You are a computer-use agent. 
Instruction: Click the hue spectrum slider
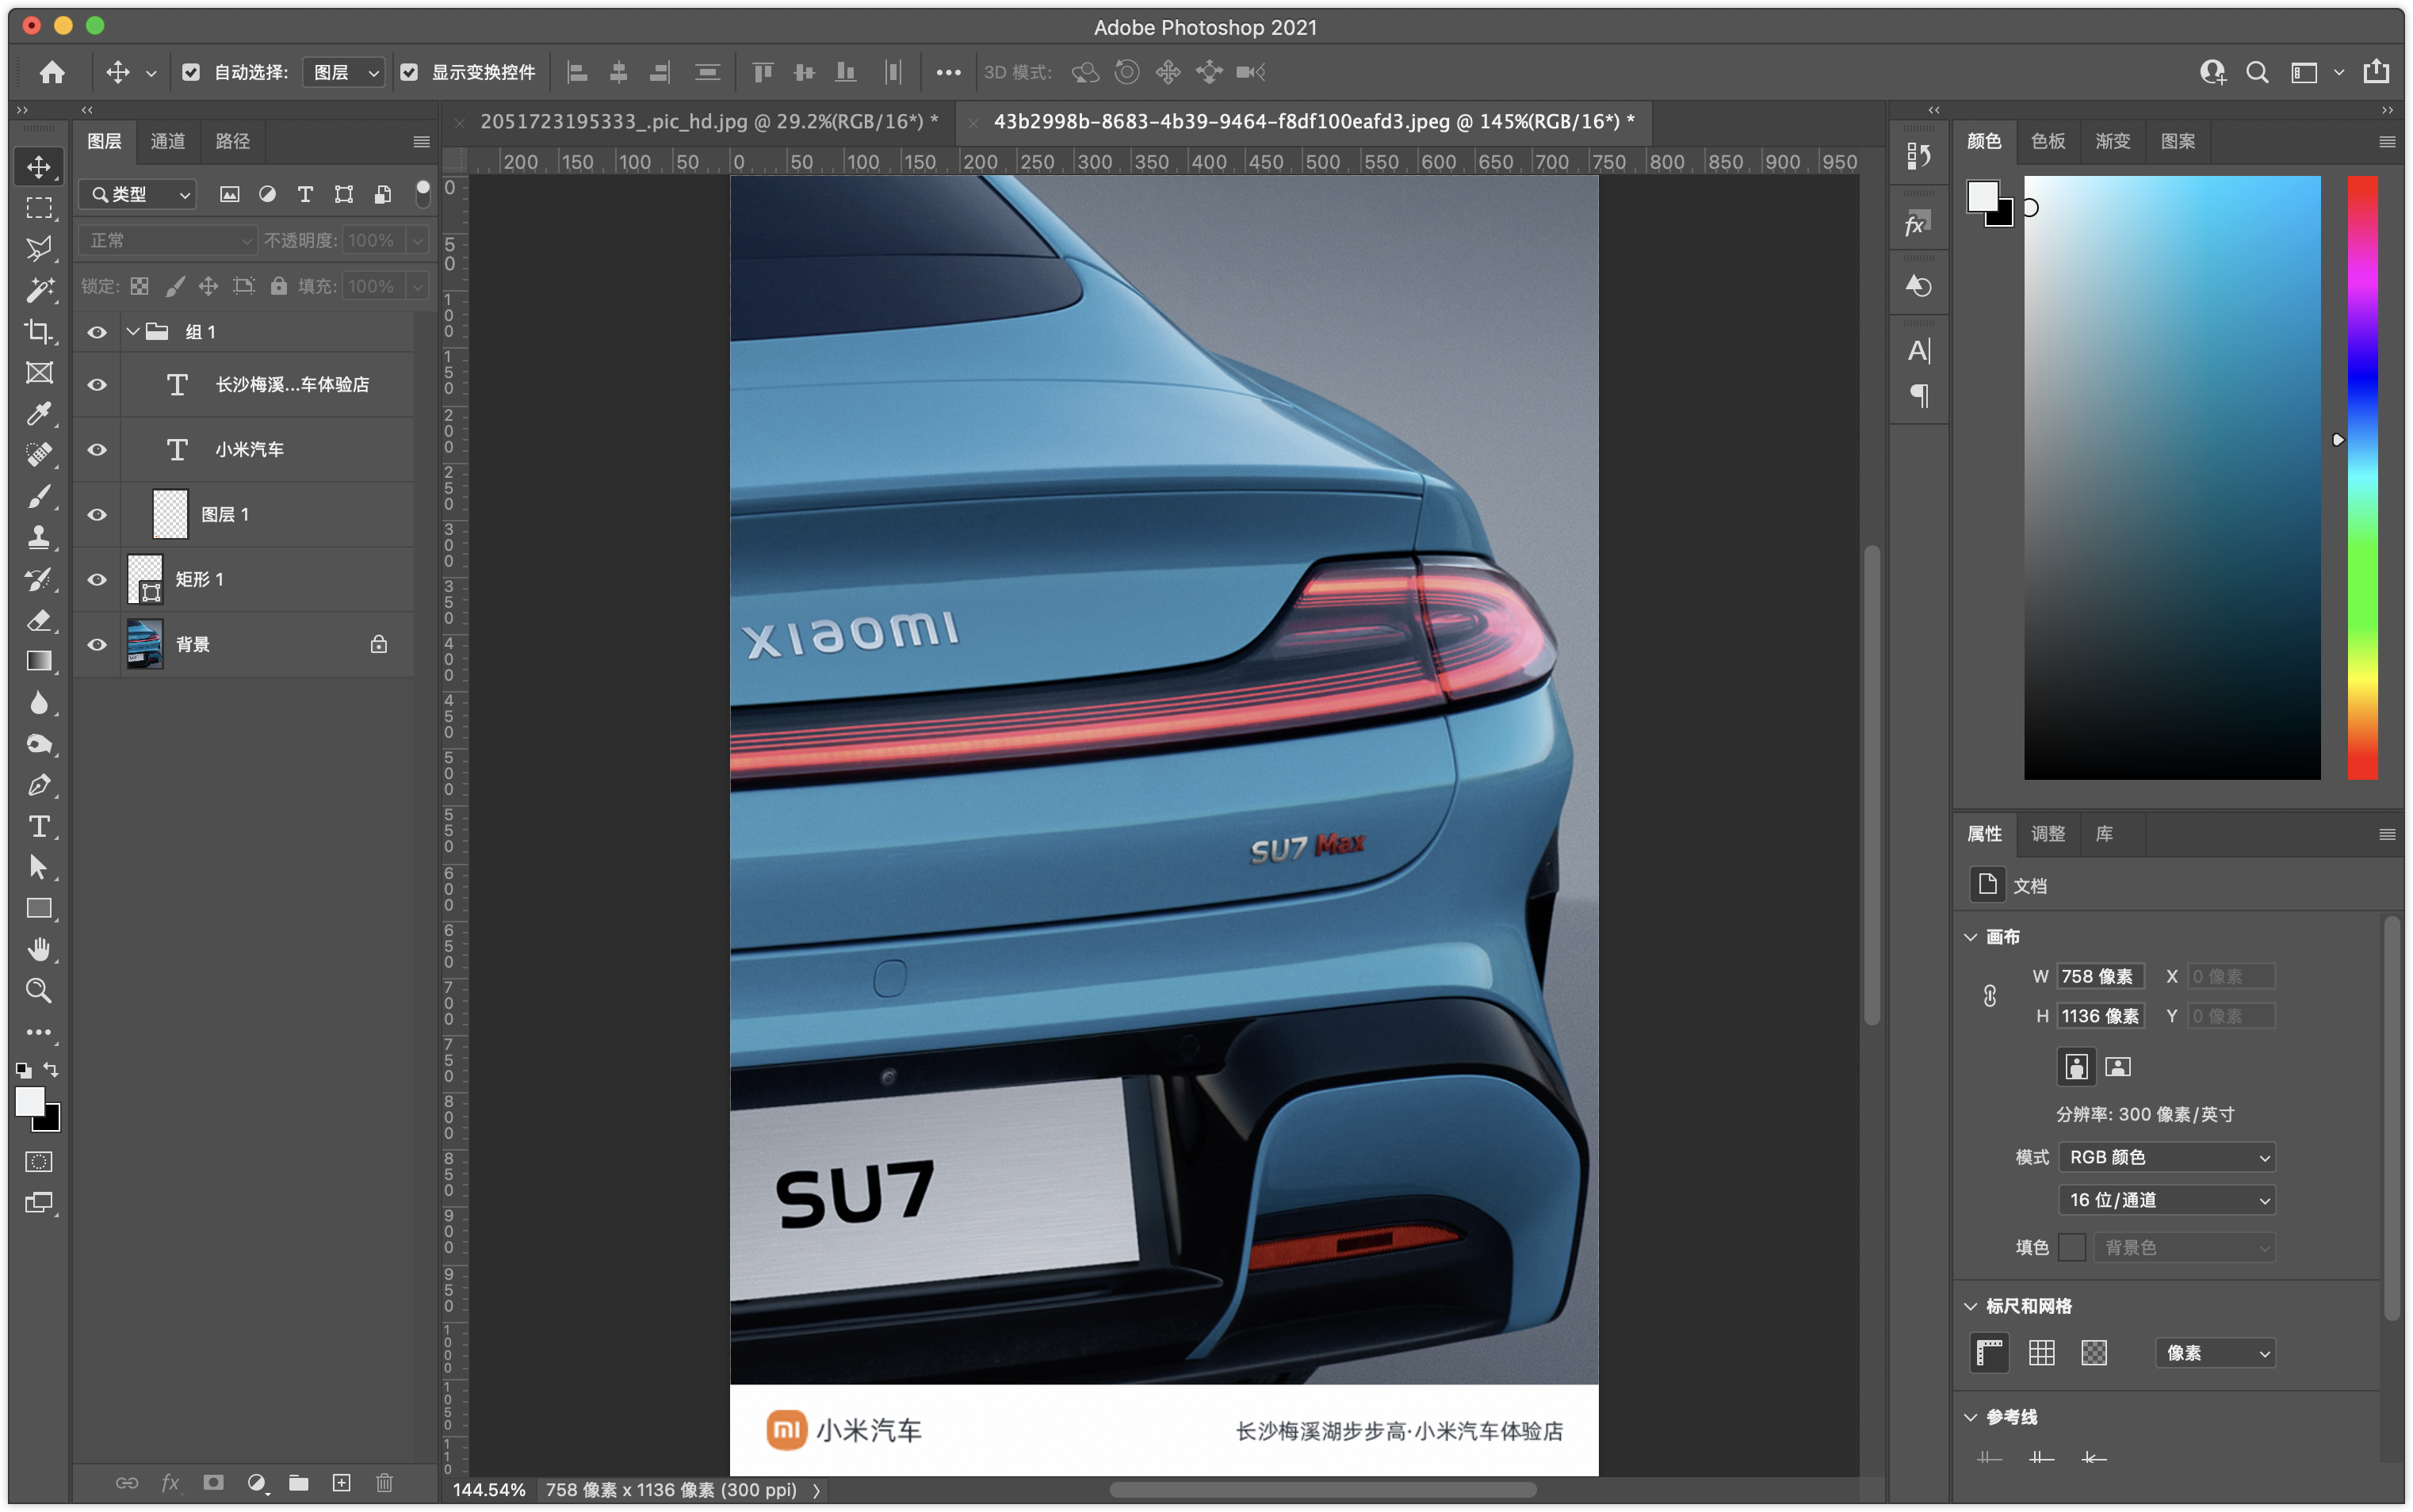click(2362, 477)
